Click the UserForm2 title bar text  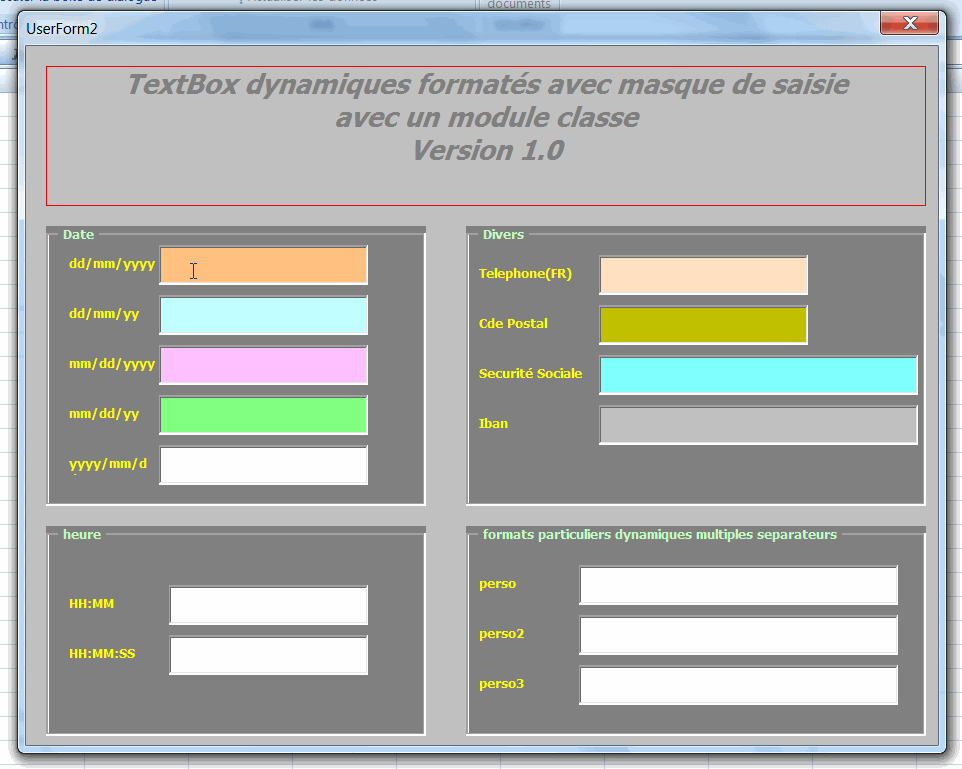[x=62, y=28]
